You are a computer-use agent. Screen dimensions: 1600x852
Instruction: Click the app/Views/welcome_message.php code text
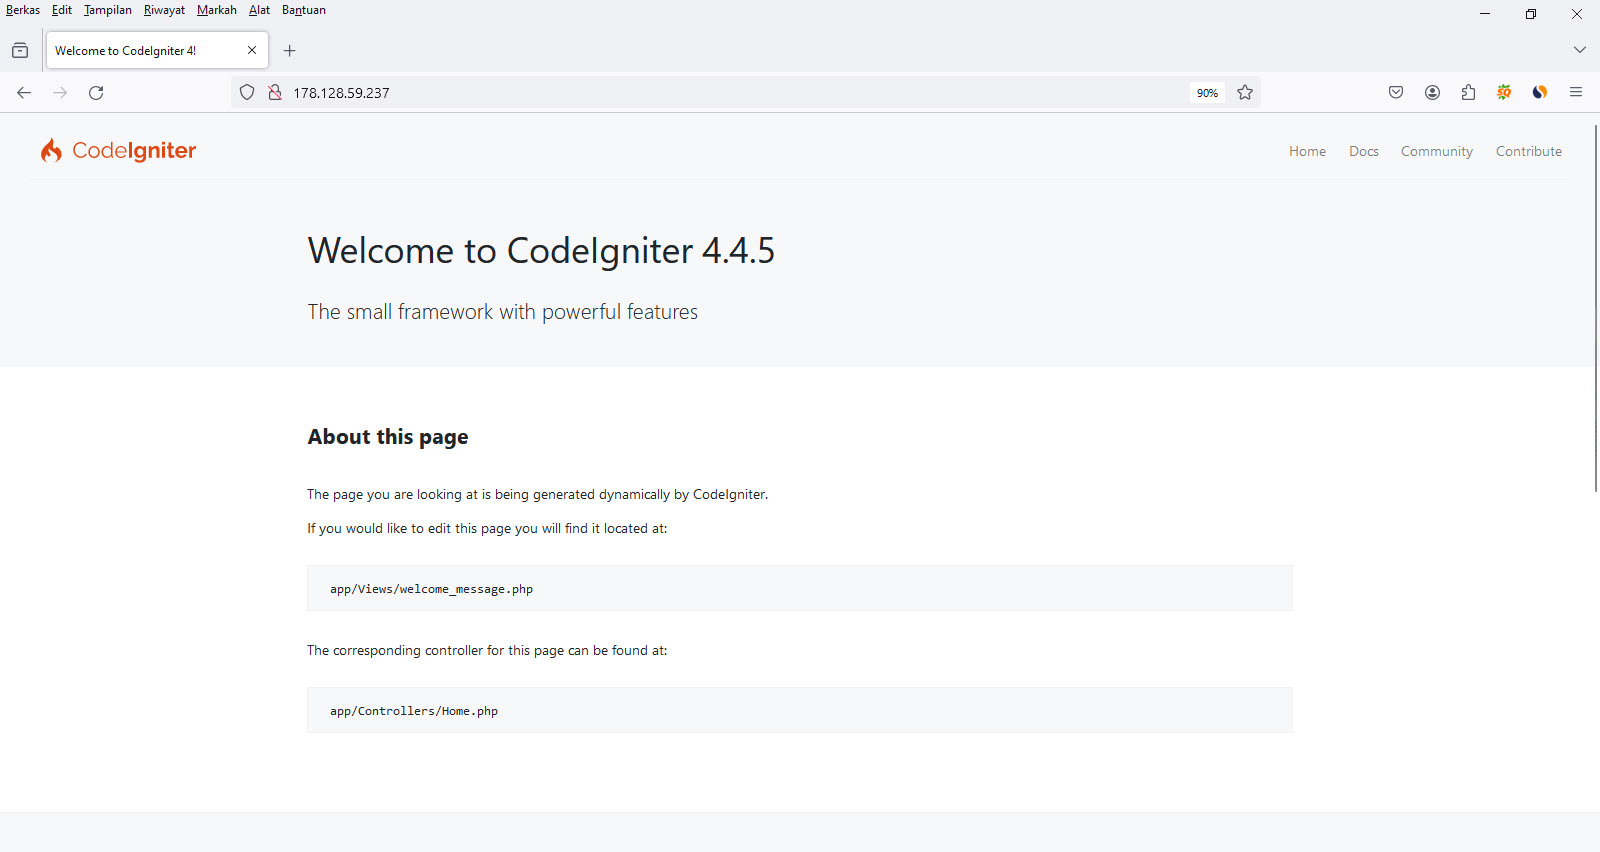(x=432, y=589)
